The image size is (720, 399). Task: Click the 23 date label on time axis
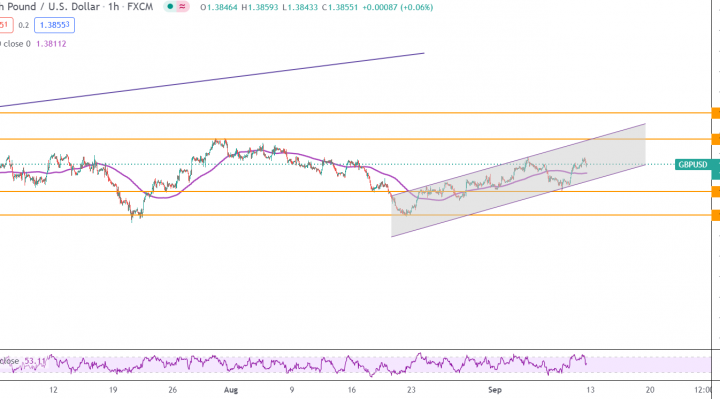pos(411,390)
